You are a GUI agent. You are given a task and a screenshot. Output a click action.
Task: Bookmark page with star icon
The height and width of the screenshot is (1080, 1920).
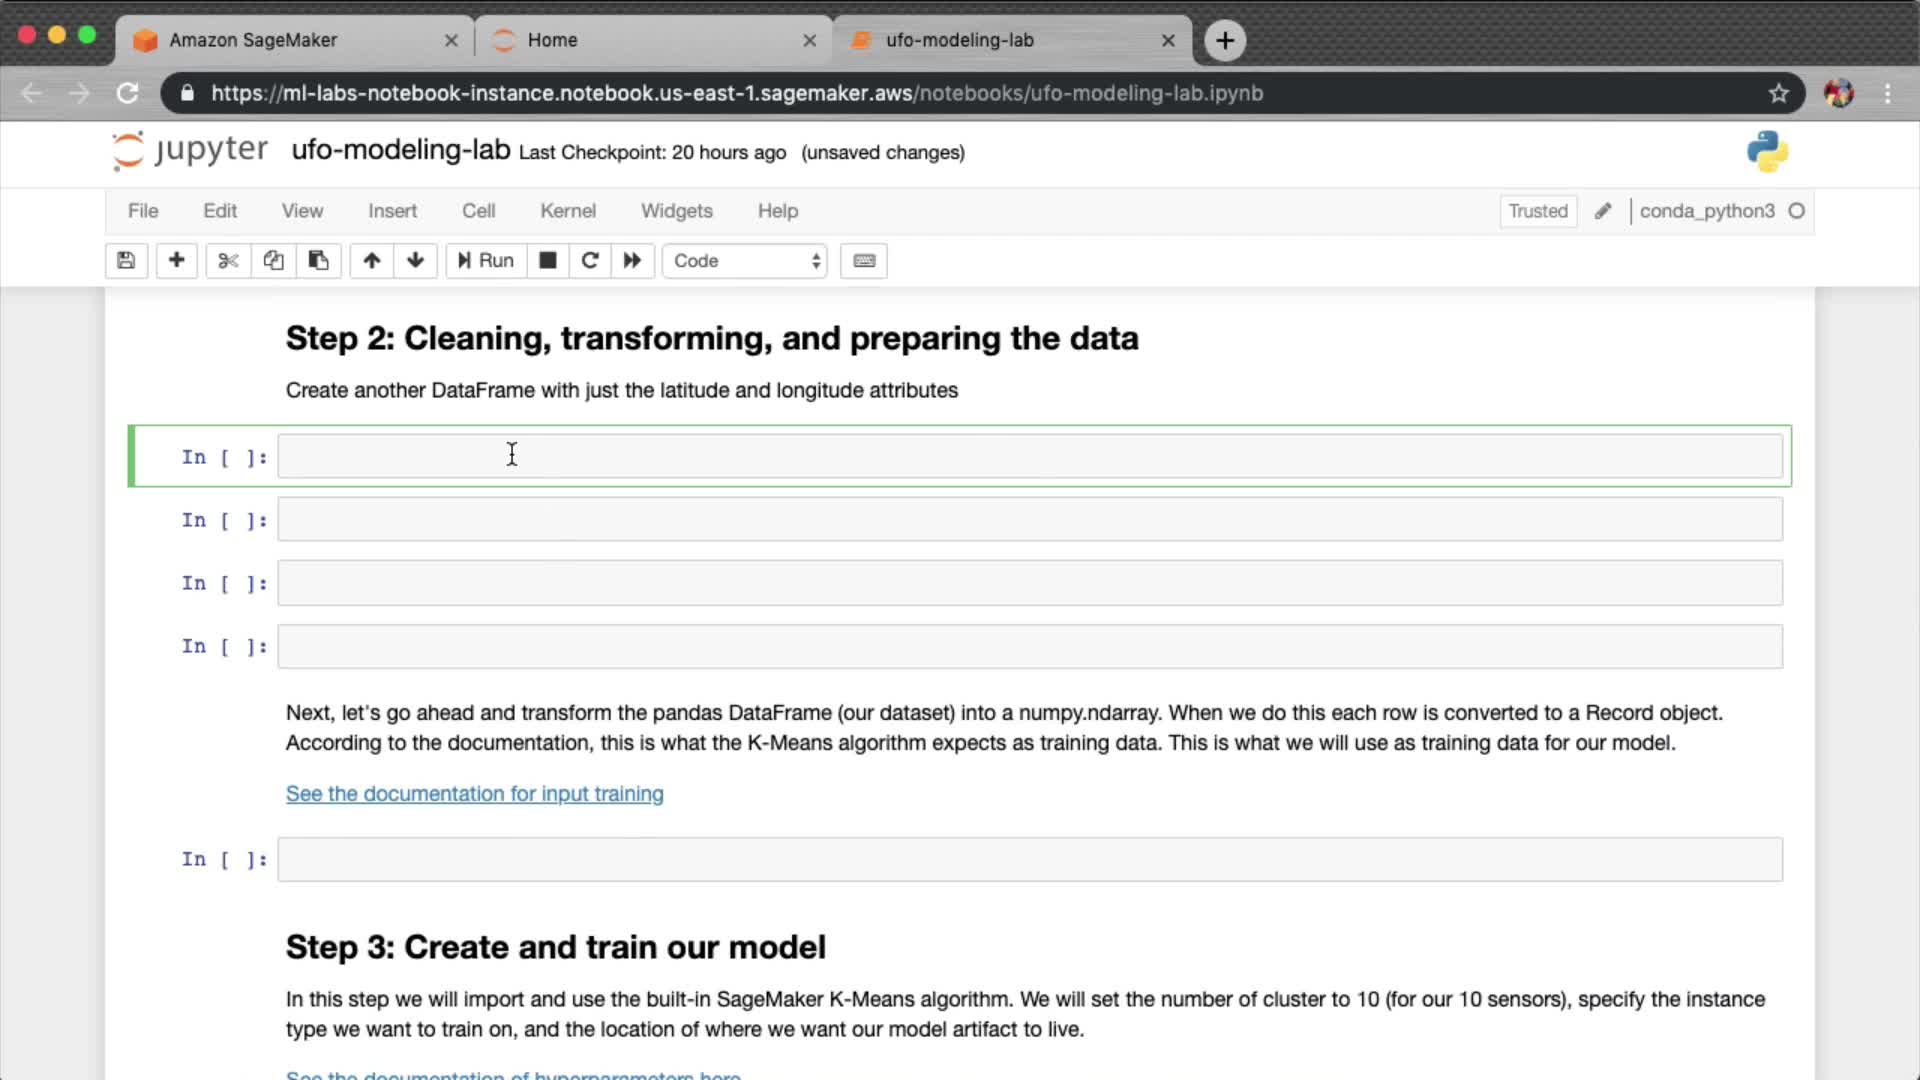coord(1778,93)
